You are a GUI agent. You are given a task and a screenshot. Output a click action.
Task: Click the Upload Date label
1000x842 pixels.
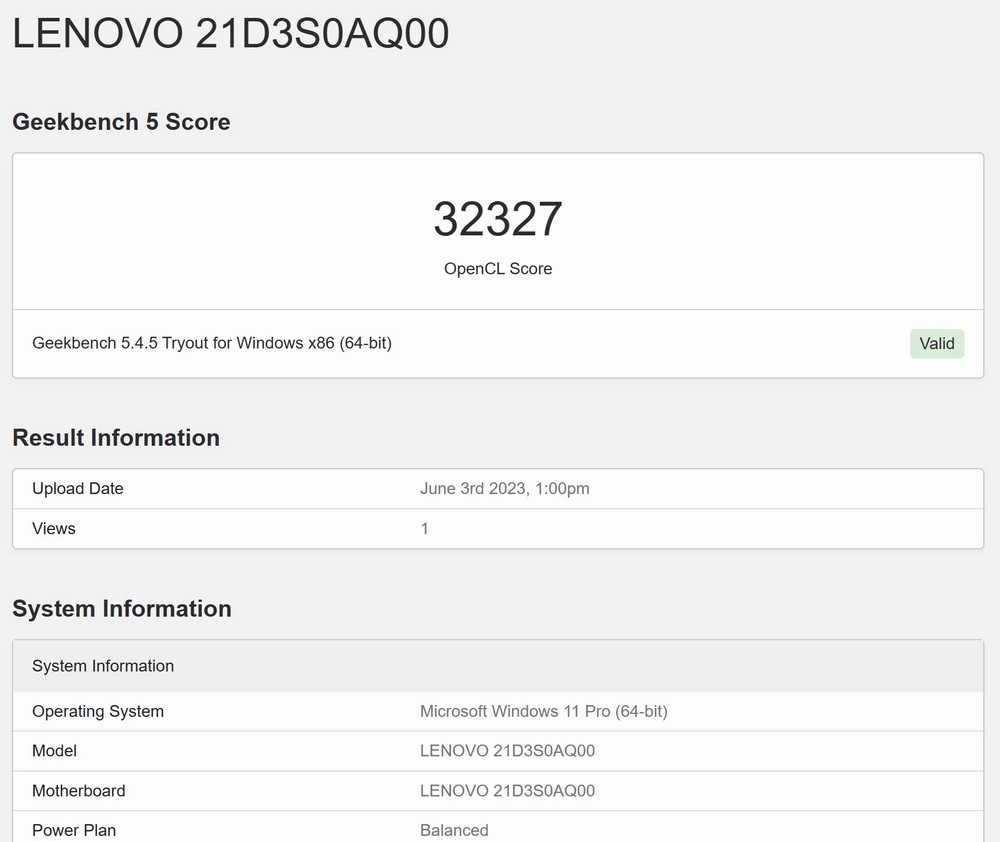(x=78, y=489)
